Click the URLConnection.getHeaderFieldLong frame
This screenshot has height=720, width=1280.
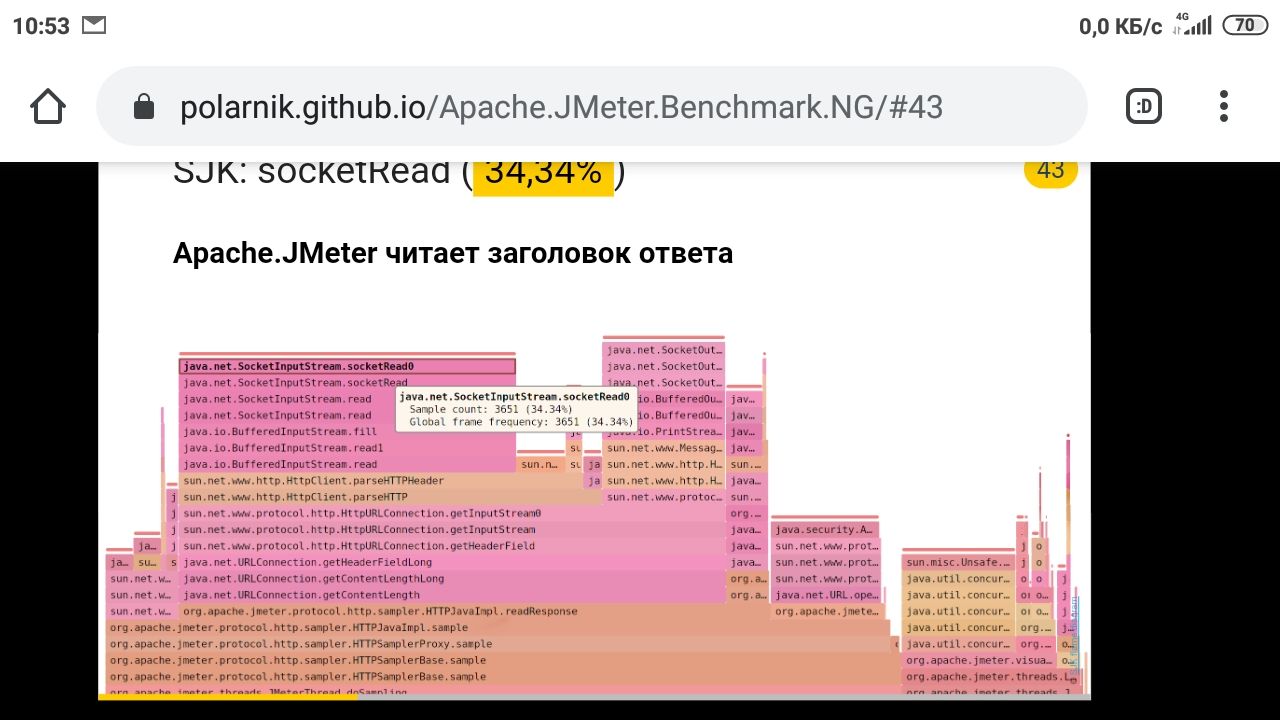point(452,562)
